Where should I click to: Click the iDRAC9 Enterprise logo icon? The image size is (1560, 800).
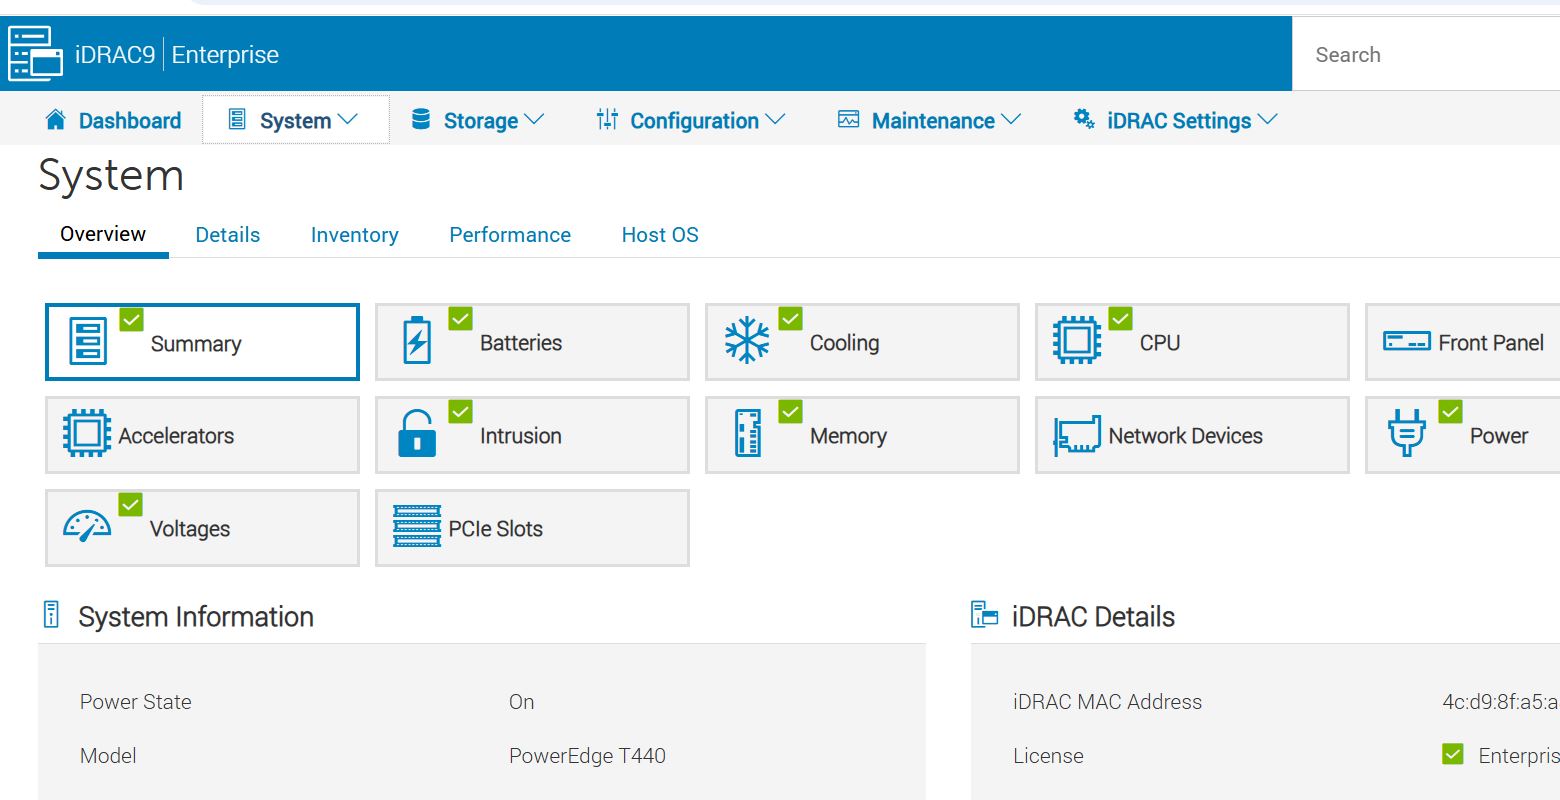[x=34, y=54]
